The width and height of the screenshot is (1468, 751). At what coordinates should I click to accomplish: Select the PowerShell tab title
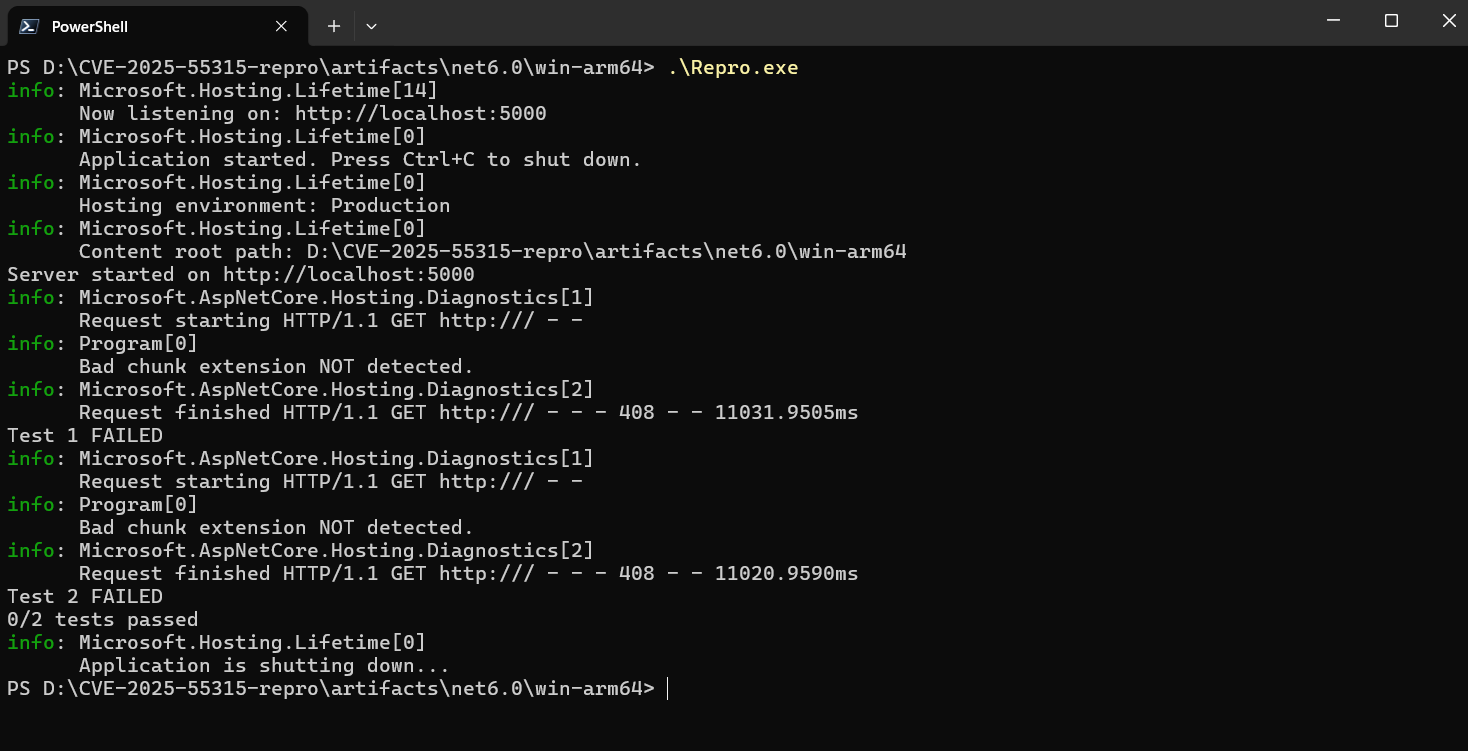point(90,27)
